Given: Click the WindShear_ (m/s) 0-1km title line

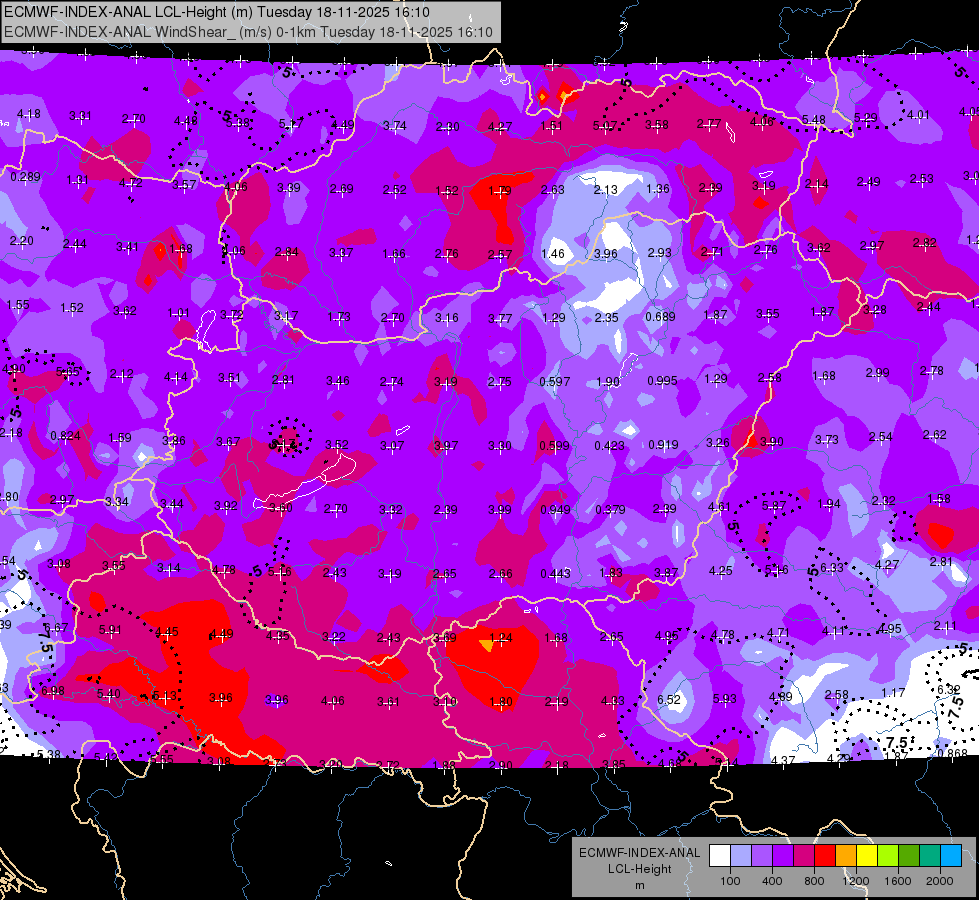Looking at the screenshot, I should pyautogui.click(x=248, y=32).
